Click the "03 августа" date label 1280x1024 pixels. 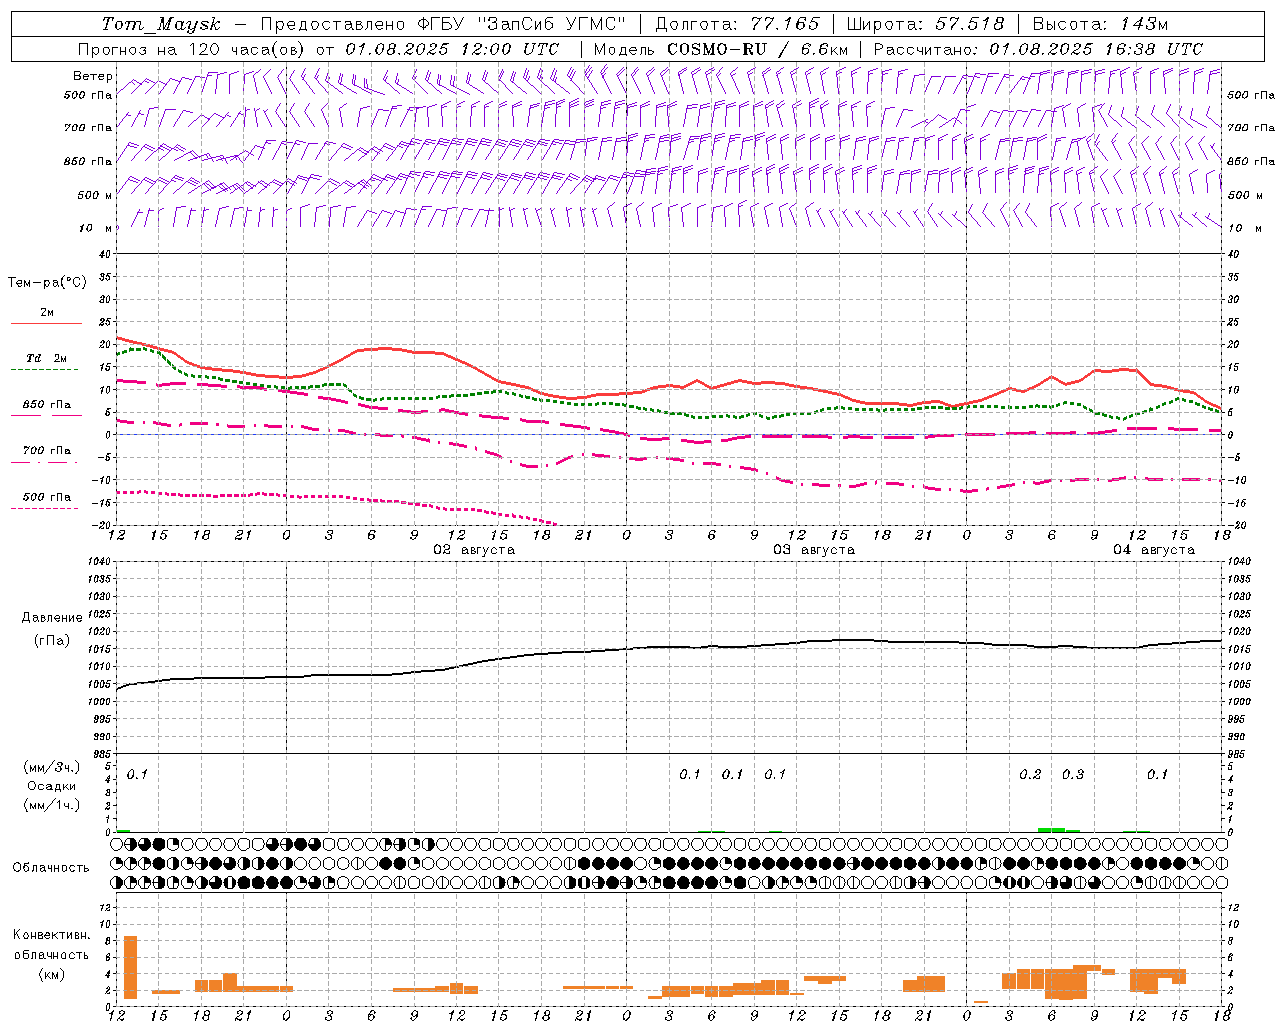pyautogui.click(x=814, y=550)
